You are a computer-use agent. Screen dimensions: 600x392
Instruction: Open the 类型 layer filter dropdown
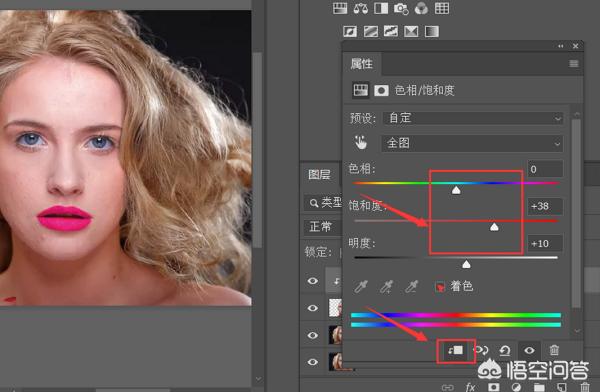(x=323, y=203)
